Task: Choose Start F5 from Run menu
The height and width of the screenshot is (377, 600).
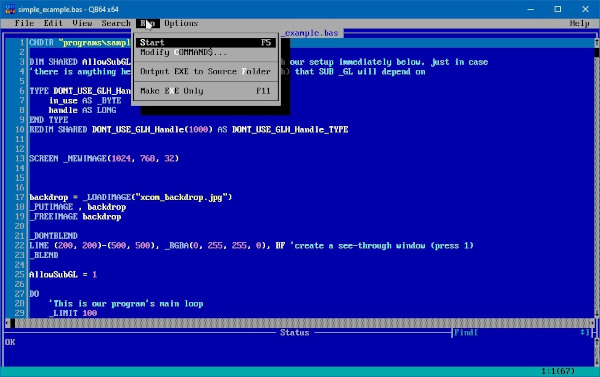Action: point(205,42)
